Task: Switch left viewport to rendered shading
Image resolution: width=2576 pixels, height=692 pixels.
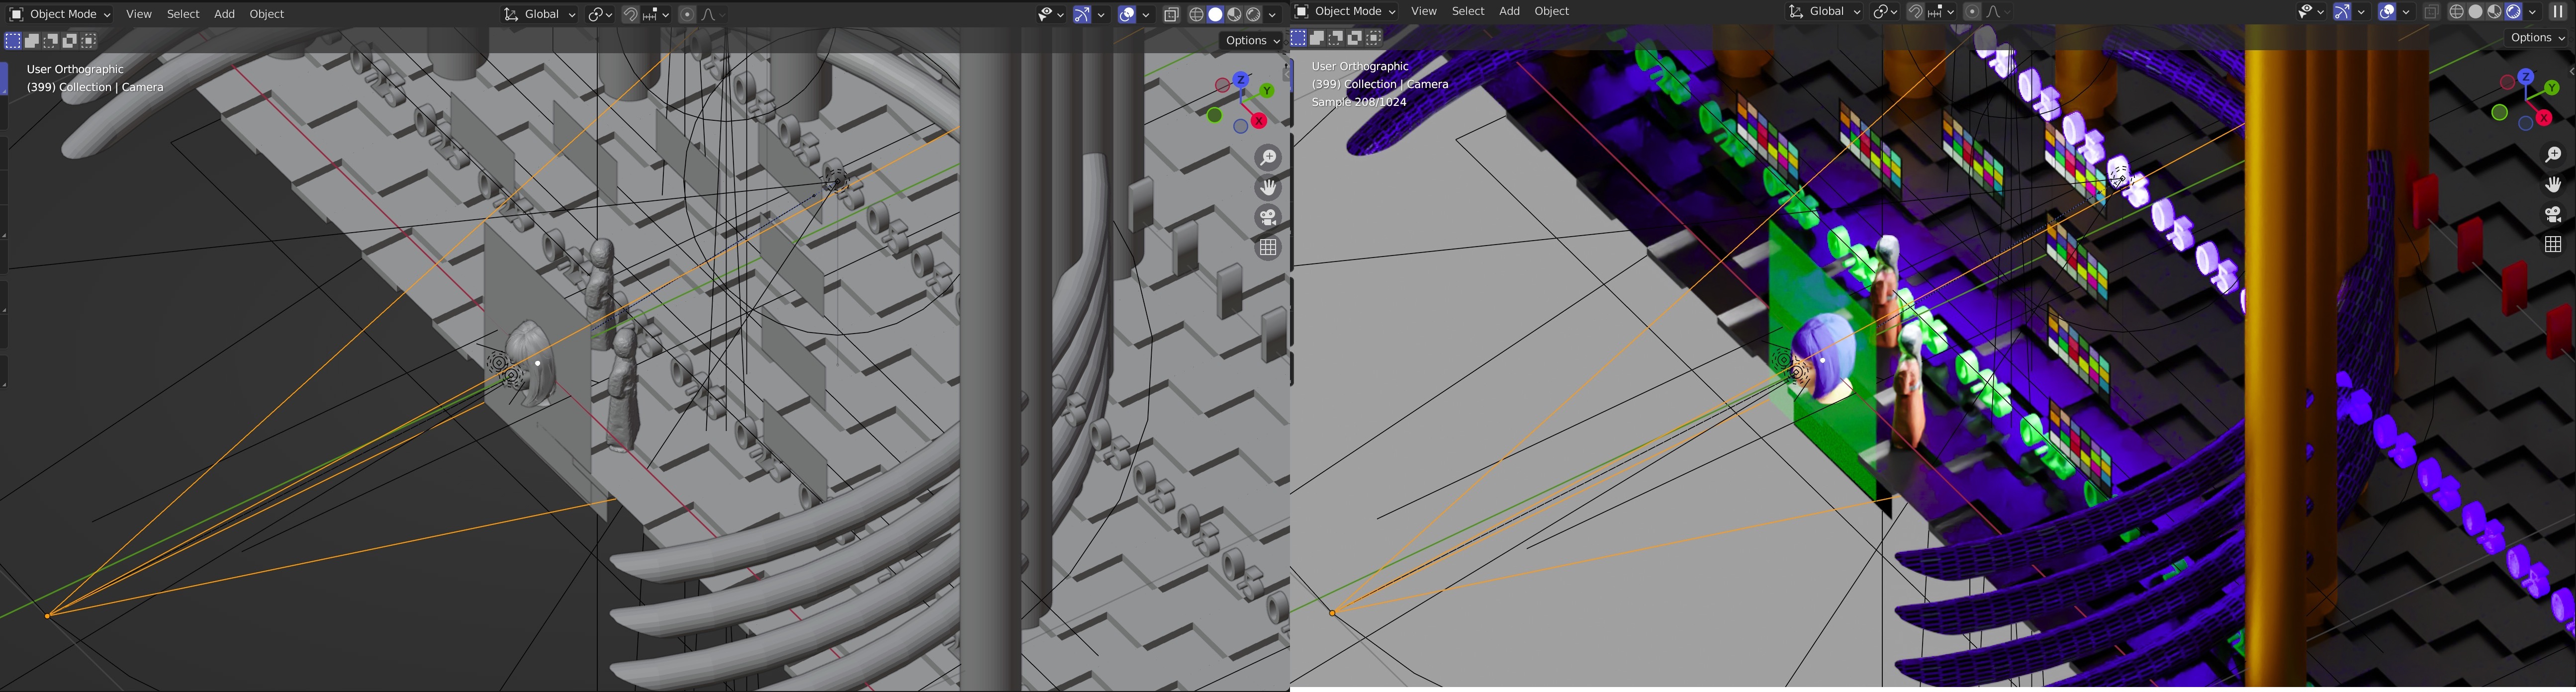Action: [x=1254, y=14]
